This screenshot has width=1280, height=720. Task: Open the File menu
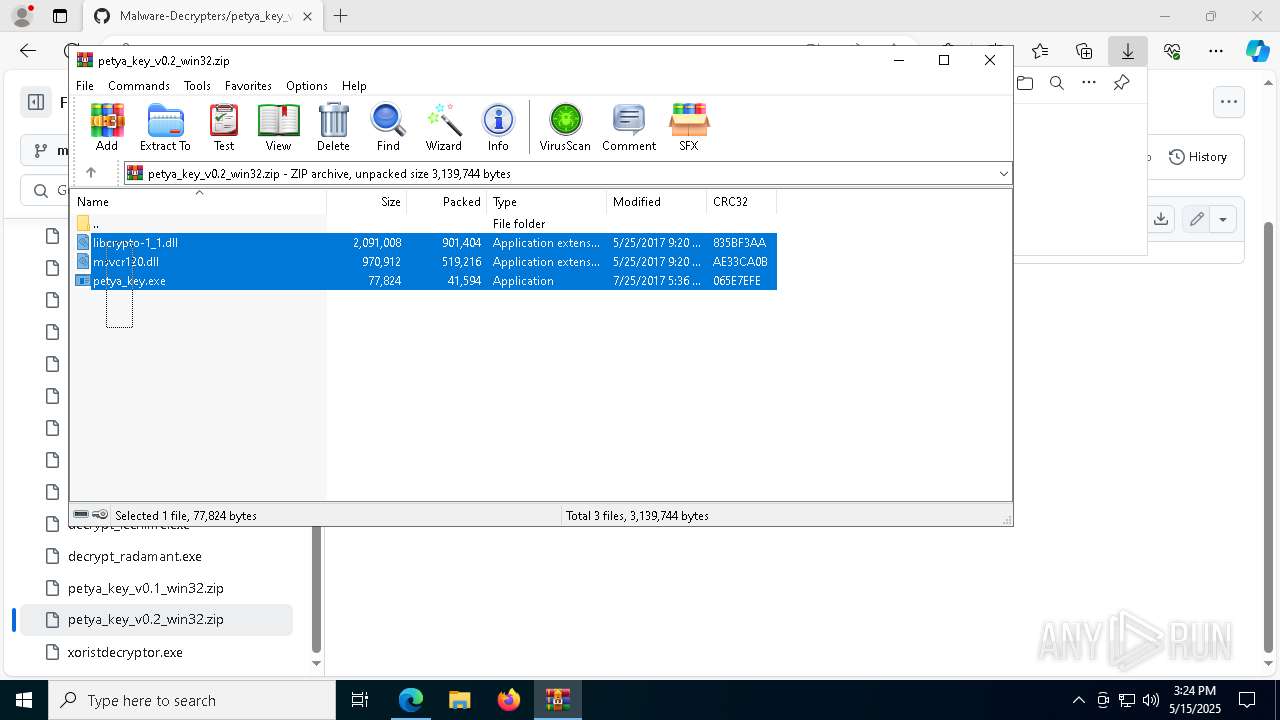(x=85, y=86)
